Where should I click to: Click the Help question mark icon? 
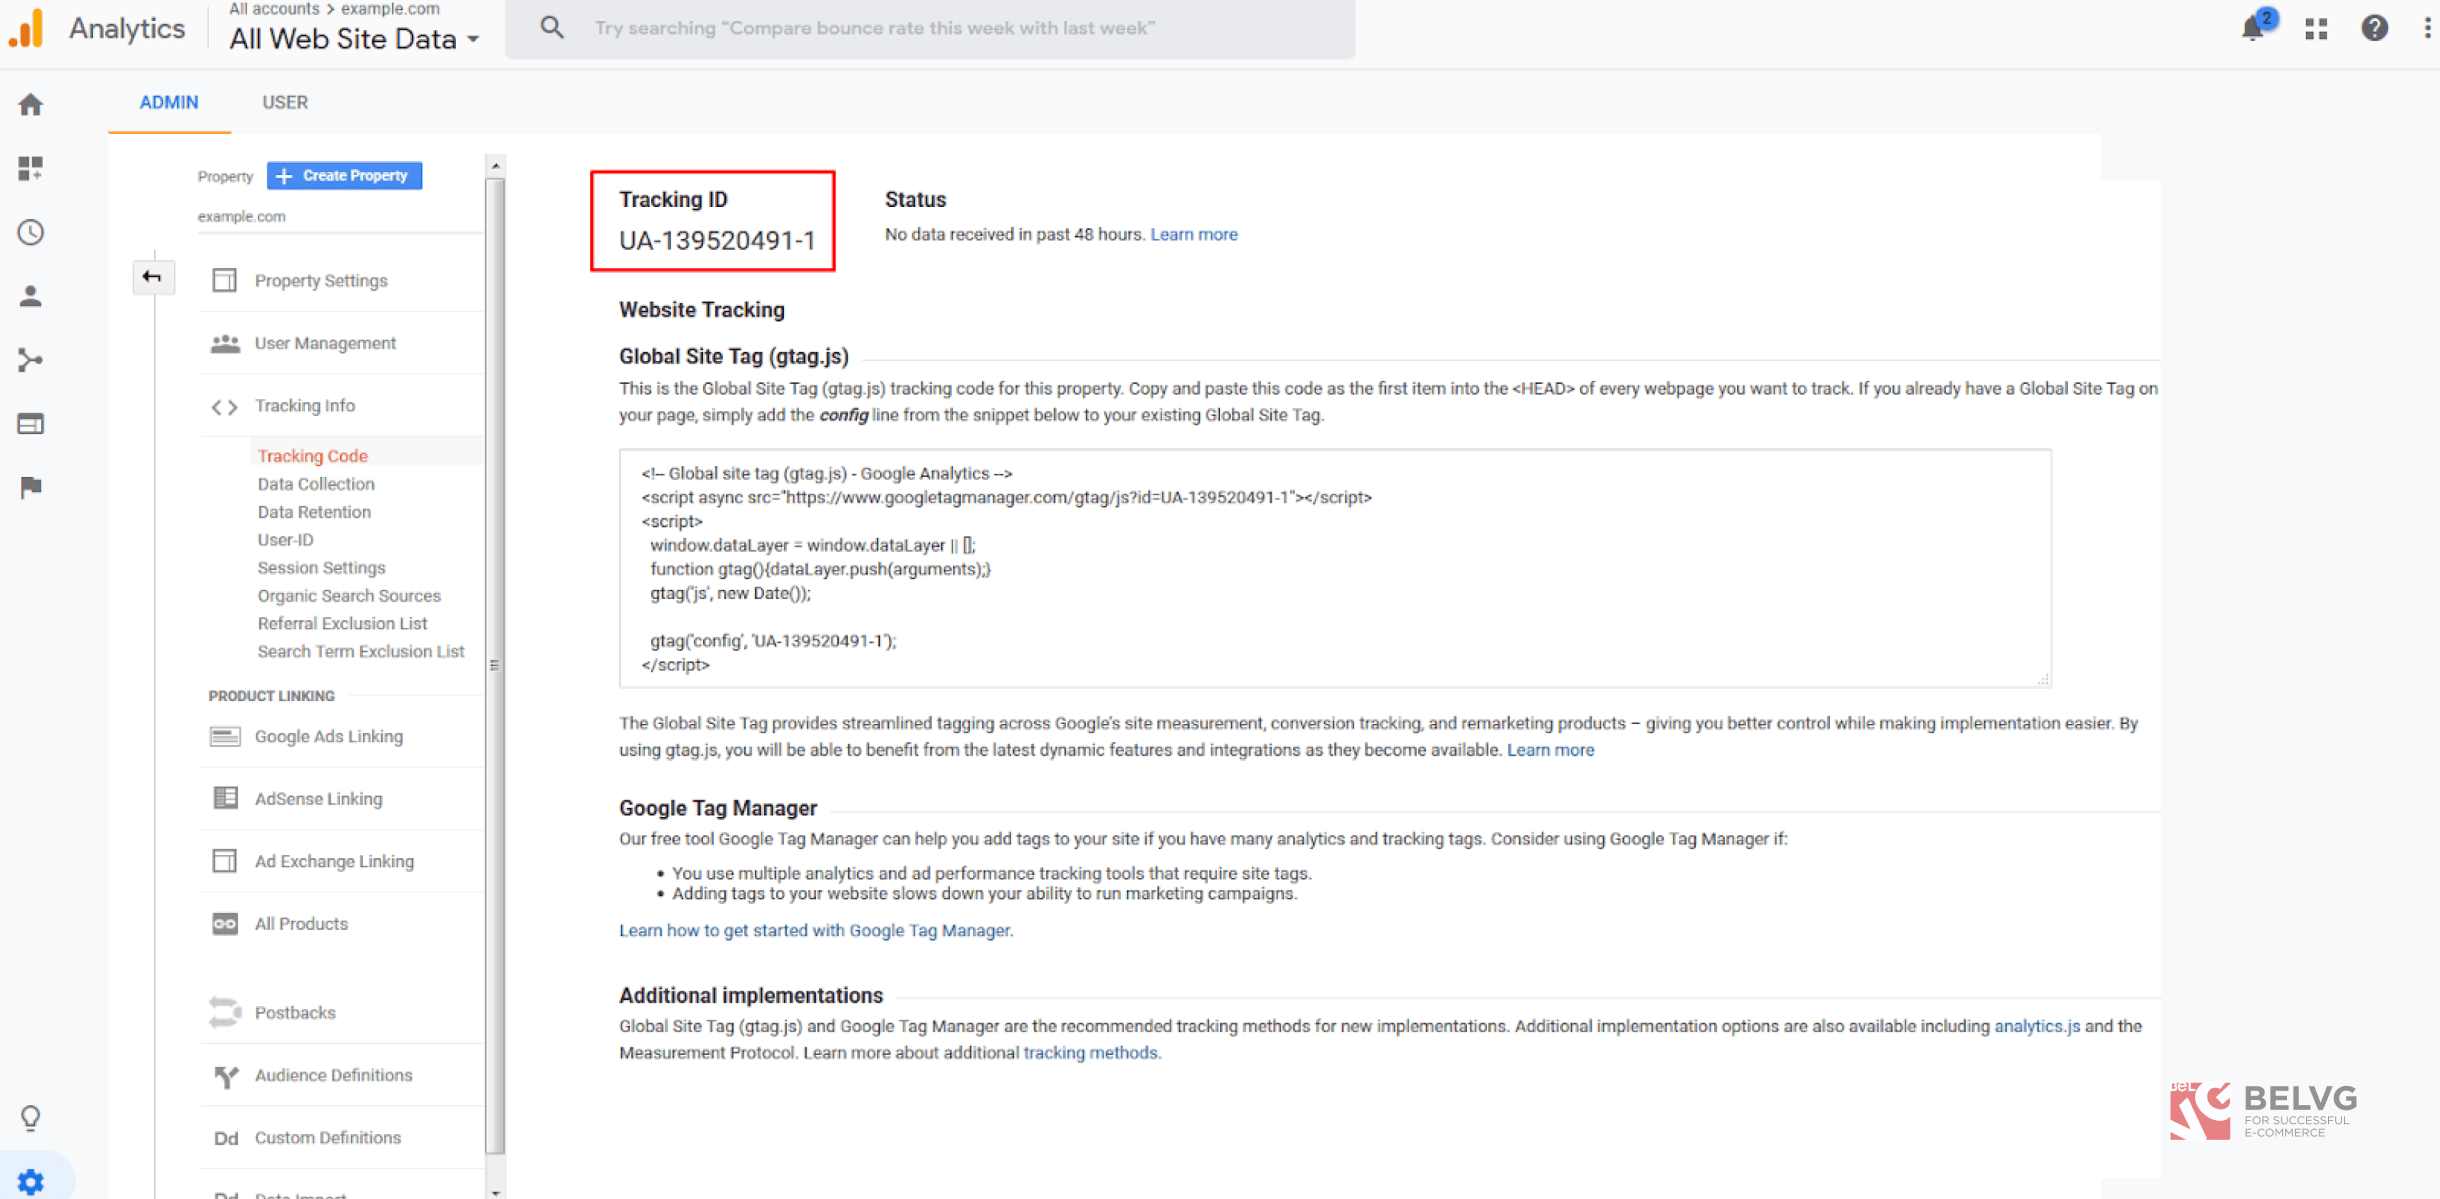click(2374, 28)
